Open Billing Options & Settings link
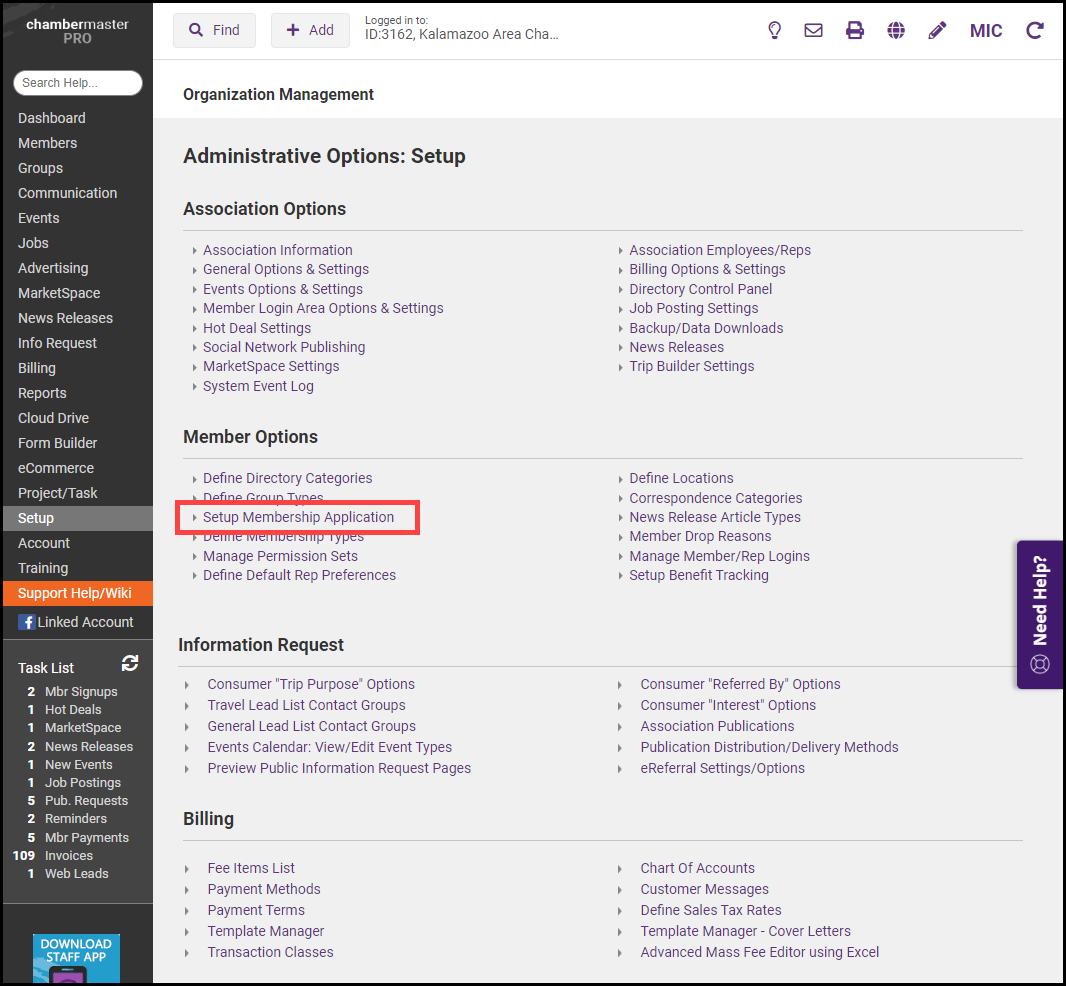 (707, 269)
